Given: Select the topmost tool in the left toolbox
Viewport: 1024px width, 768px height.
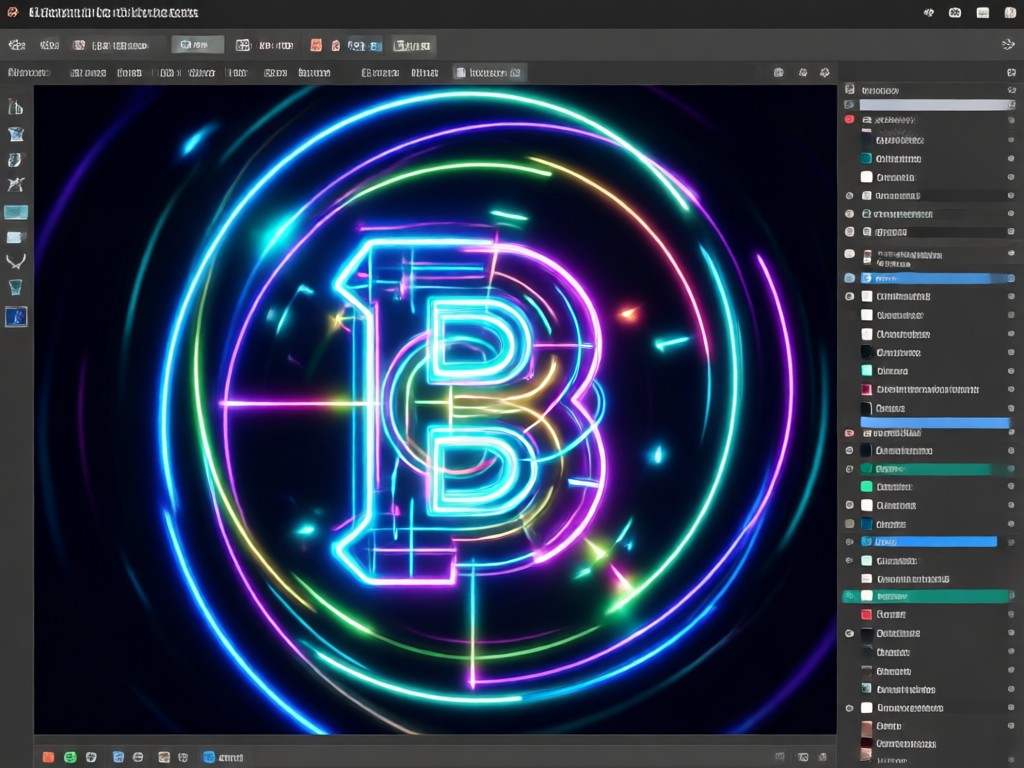Looking at the screenshot, I should pyautogui.click(x=16, y=107).
